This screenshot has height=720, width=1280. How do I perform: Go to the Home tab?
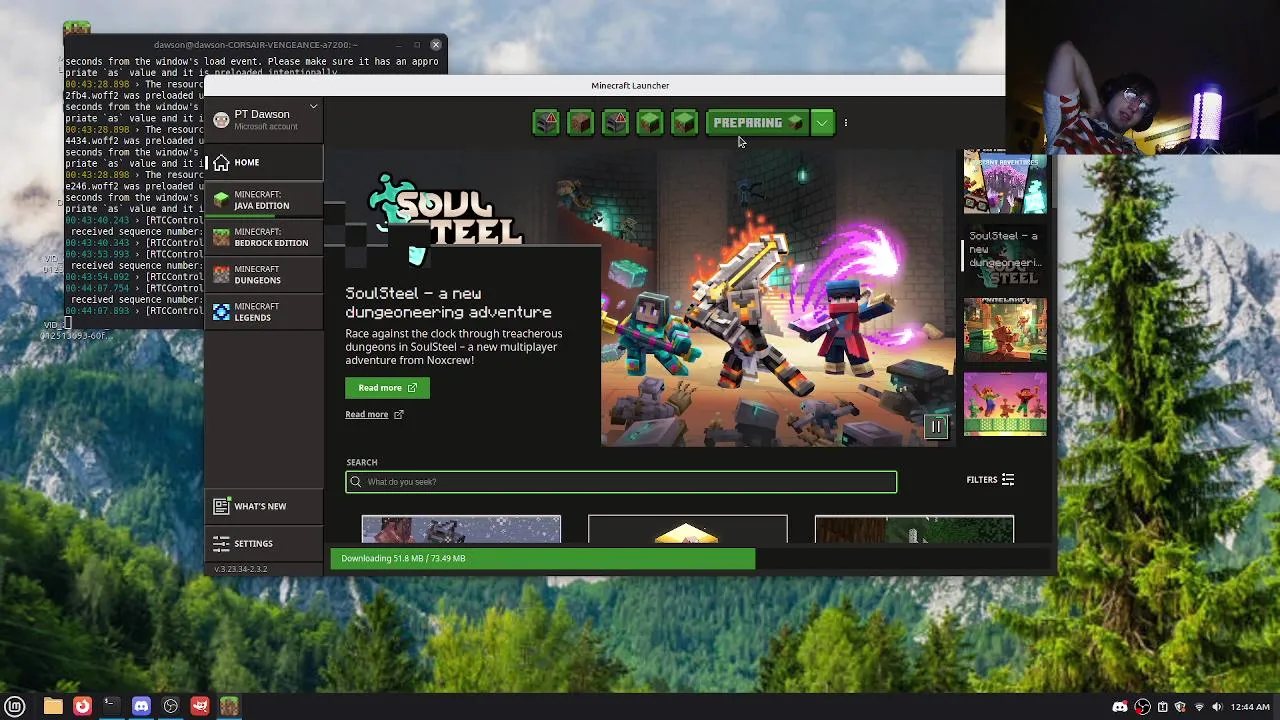click(264, 162)
